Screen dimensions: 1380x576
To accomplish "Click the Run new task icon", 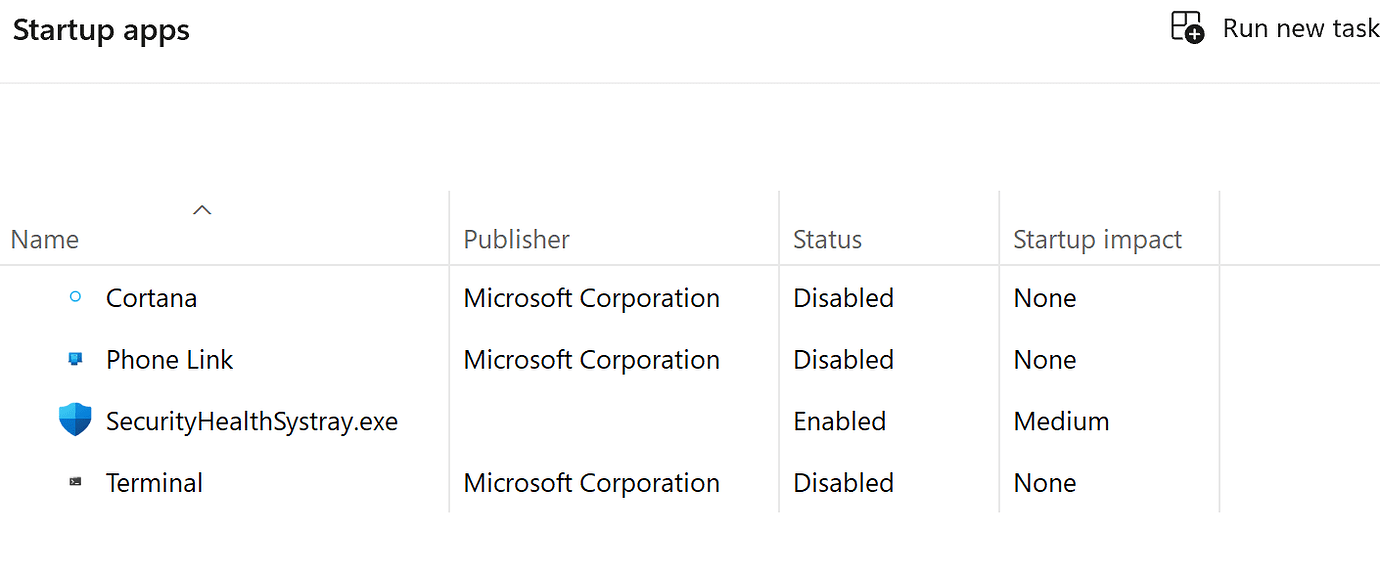I will coord(1187,27).
